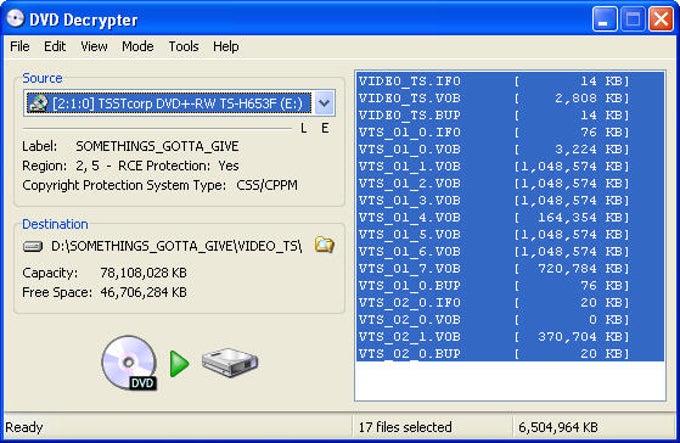Select VTS_02_0.BUP file row
The height and width of the screenshot is (443, 680).
coord(510,354)
